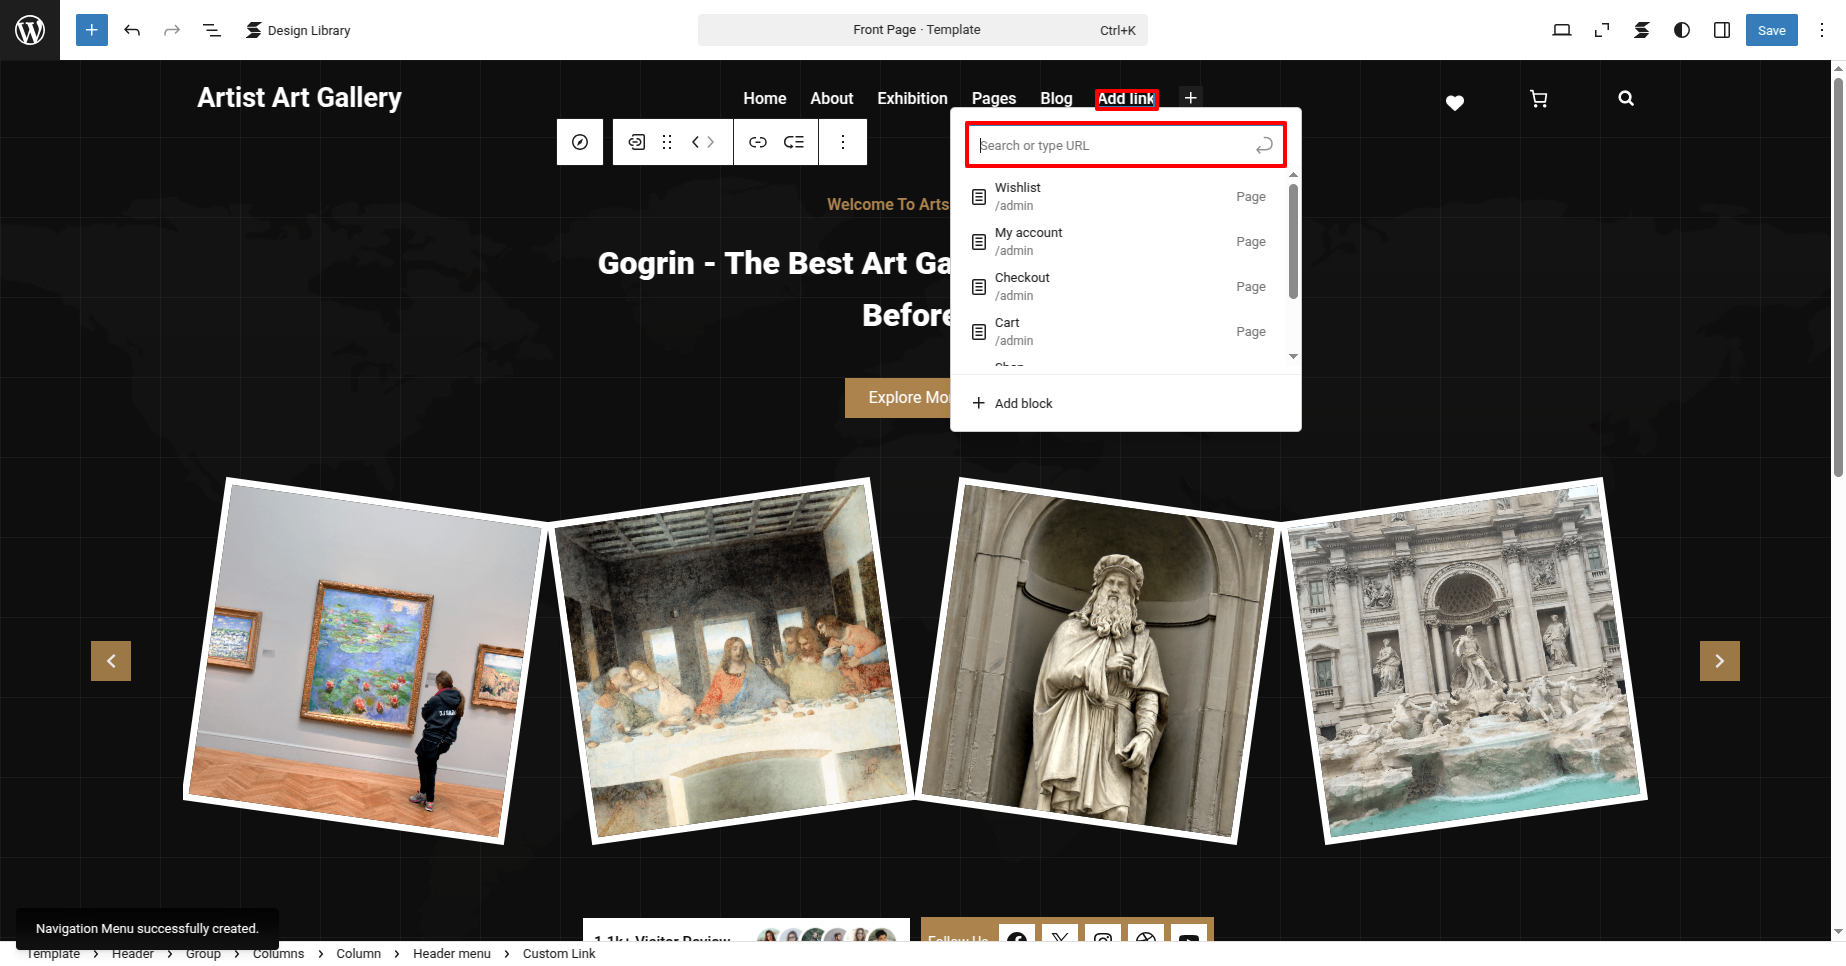Choose the My account page suggestion
This screenshot has width=1846, height=966.
[1120, 242]
